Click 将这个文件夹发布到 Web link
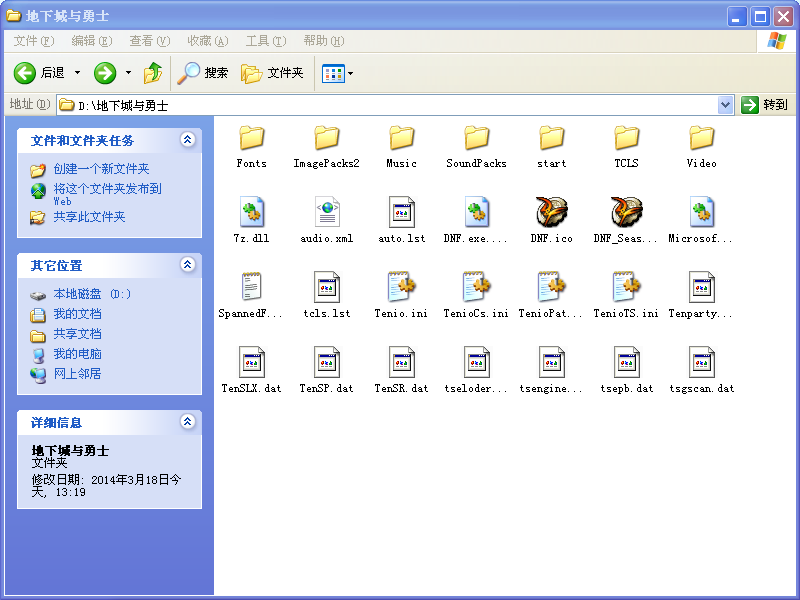This screenshot has width=800, height=600. (107, 194)
